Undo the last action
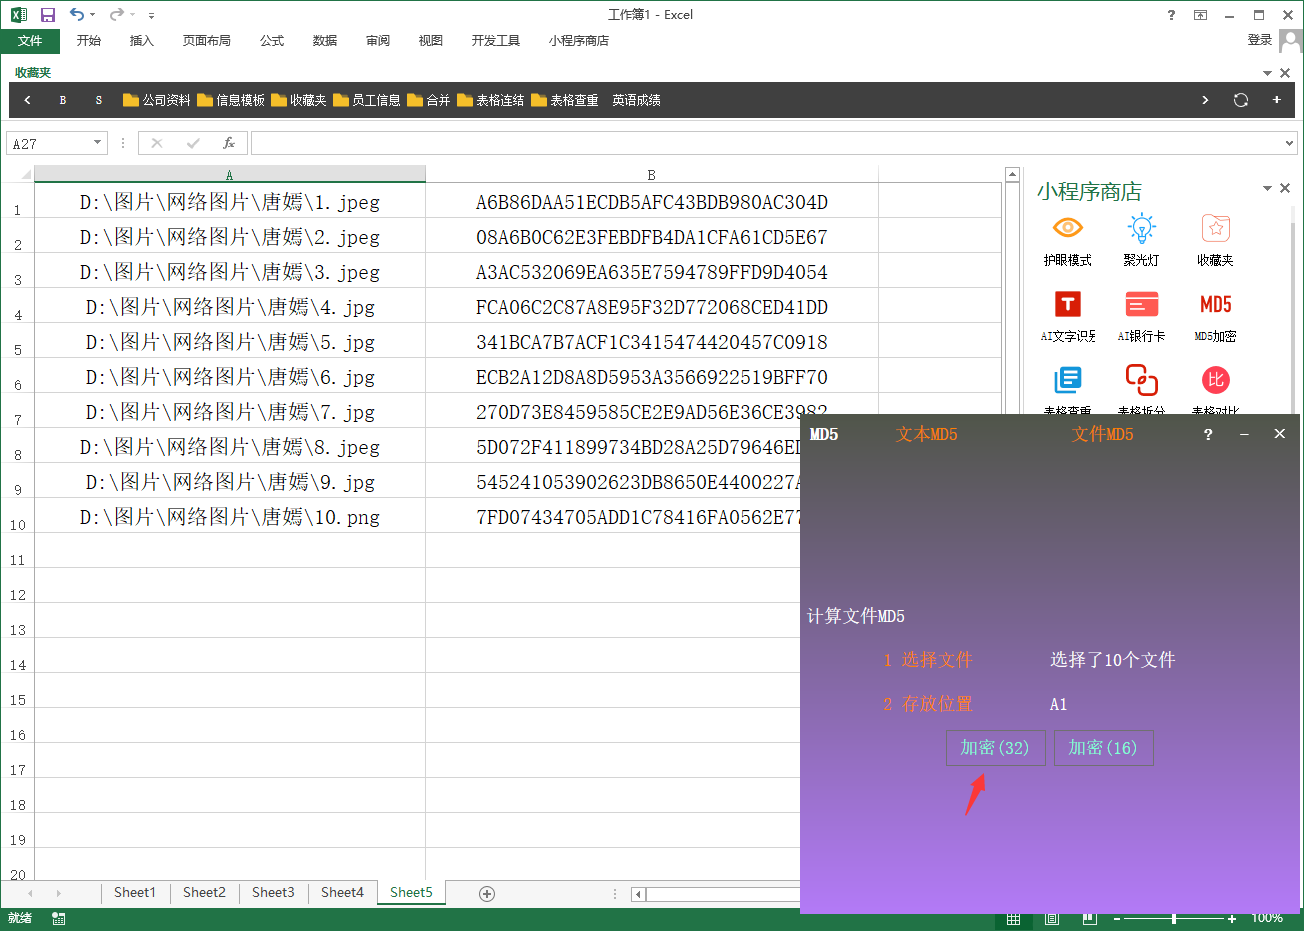This screenshot has height=931, width=1304. pyautogui.click(x=77, y=15)
